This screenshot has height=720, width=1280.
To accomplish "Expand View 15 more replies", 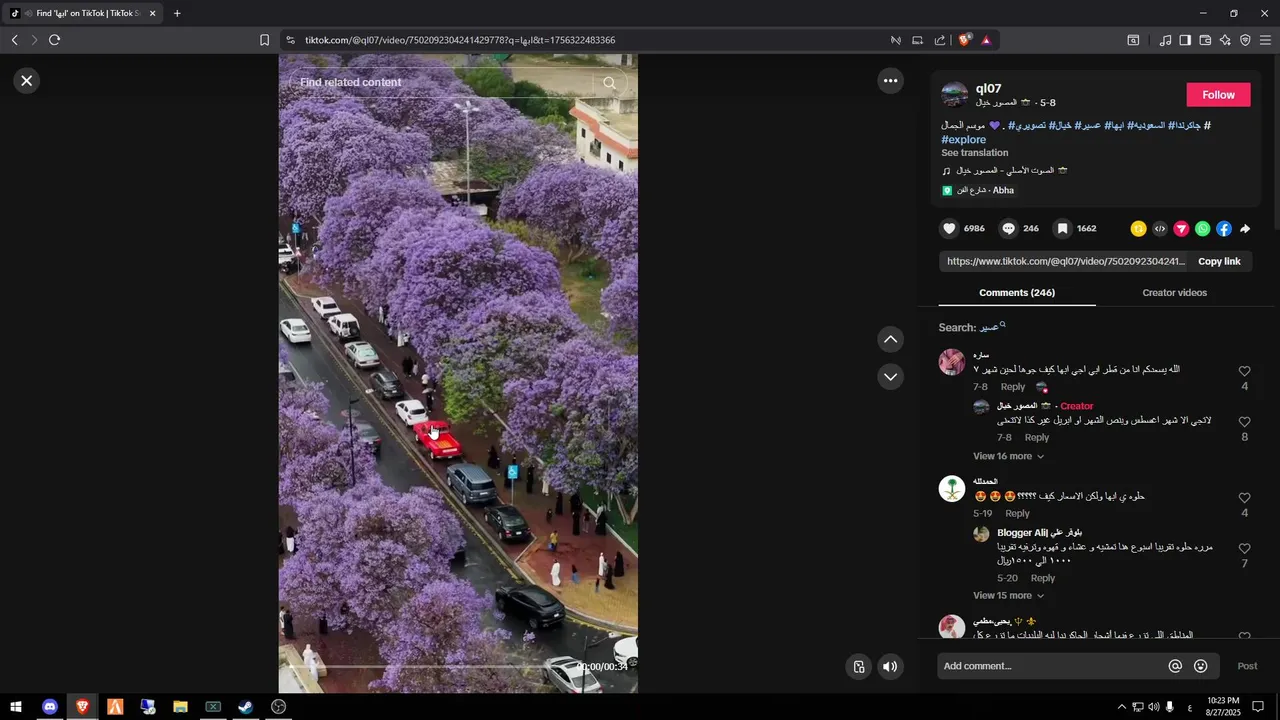I will coord(1008,596).
